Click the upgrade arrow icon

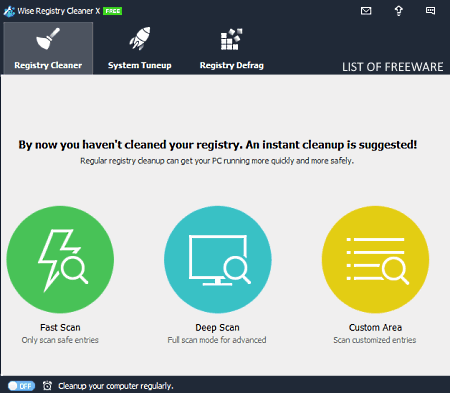(399, 11)
